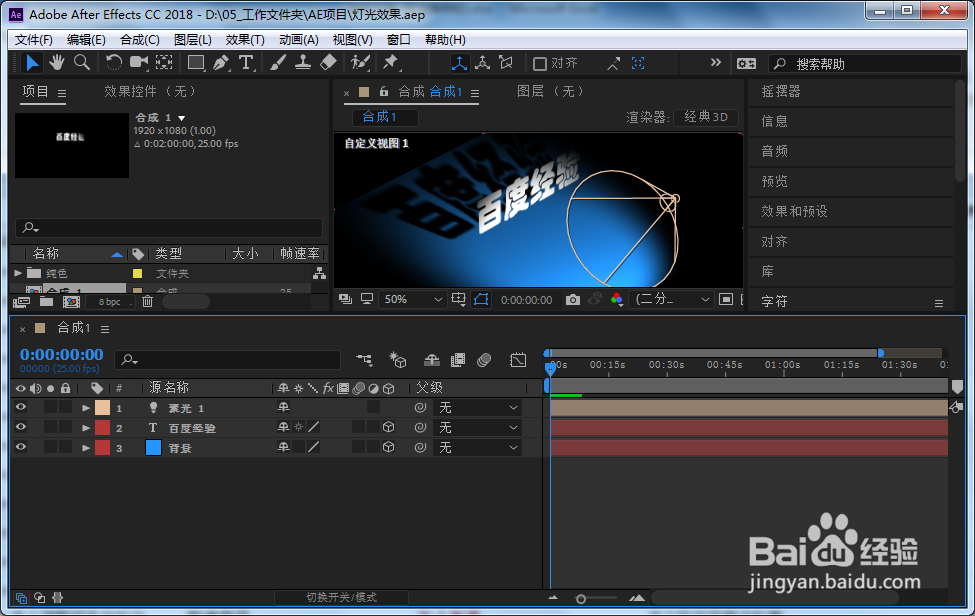Select the Pan Behind anchor point tool
Screen dimensions: 975x616
point(164,62)
